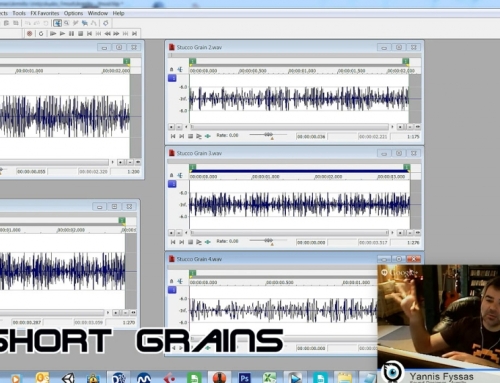Select the Envelope tool in toolbar
500x383 pixels.
pyautogui.click(x=94, y=23)
